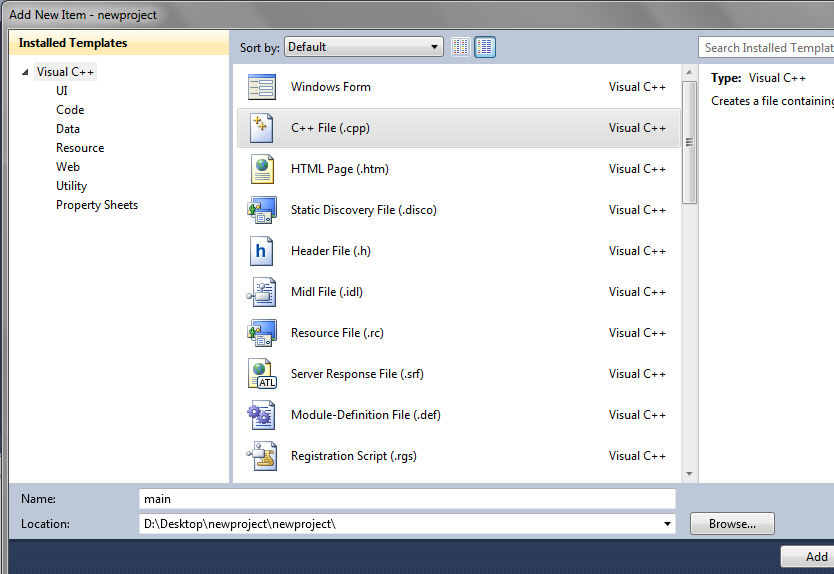Screen dimensions: 834x574
Task: Click the Resource File (.rc) icon
Action: tap(262, 333)
